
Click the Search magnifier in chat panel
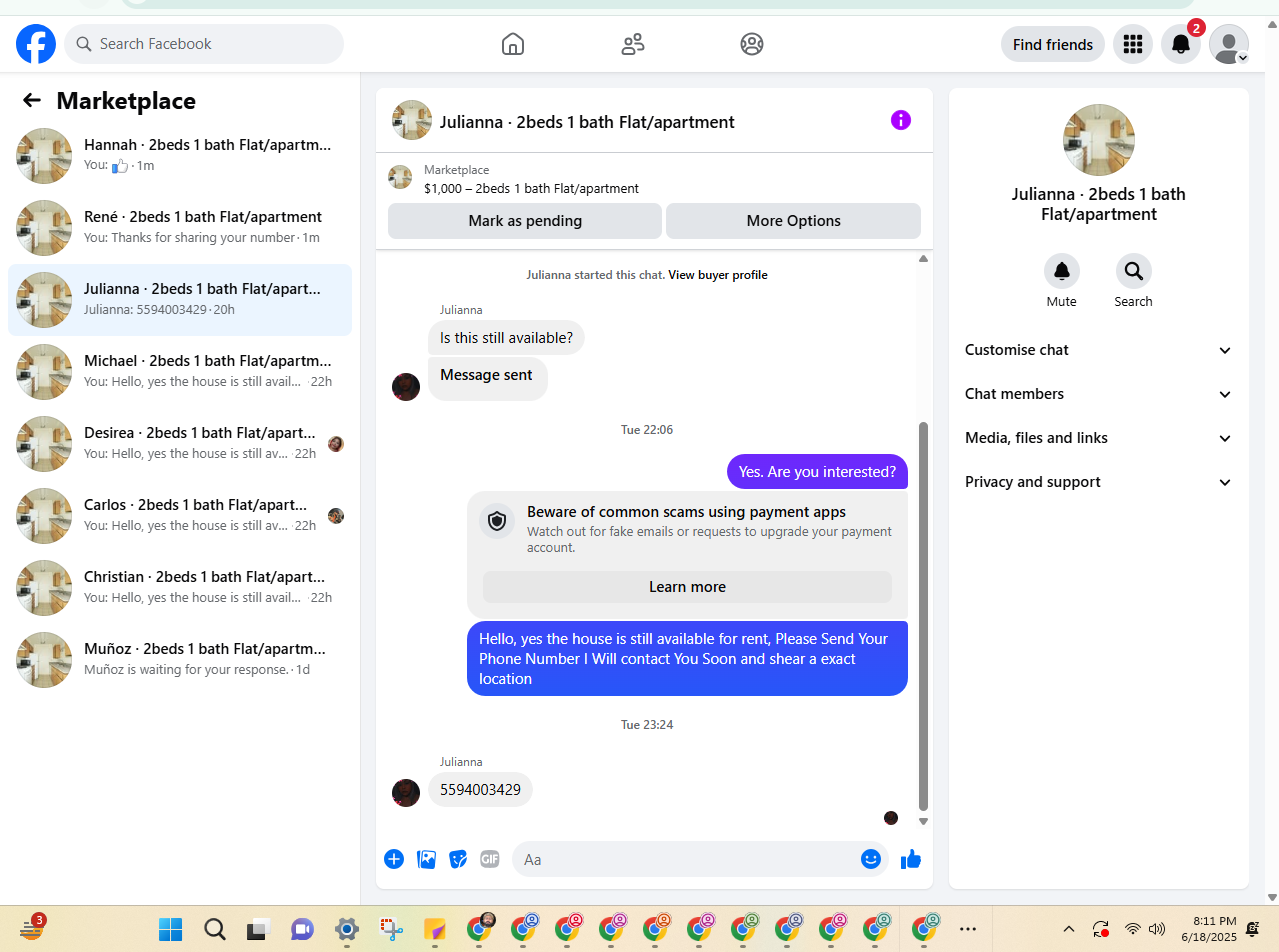point(1134,271)
